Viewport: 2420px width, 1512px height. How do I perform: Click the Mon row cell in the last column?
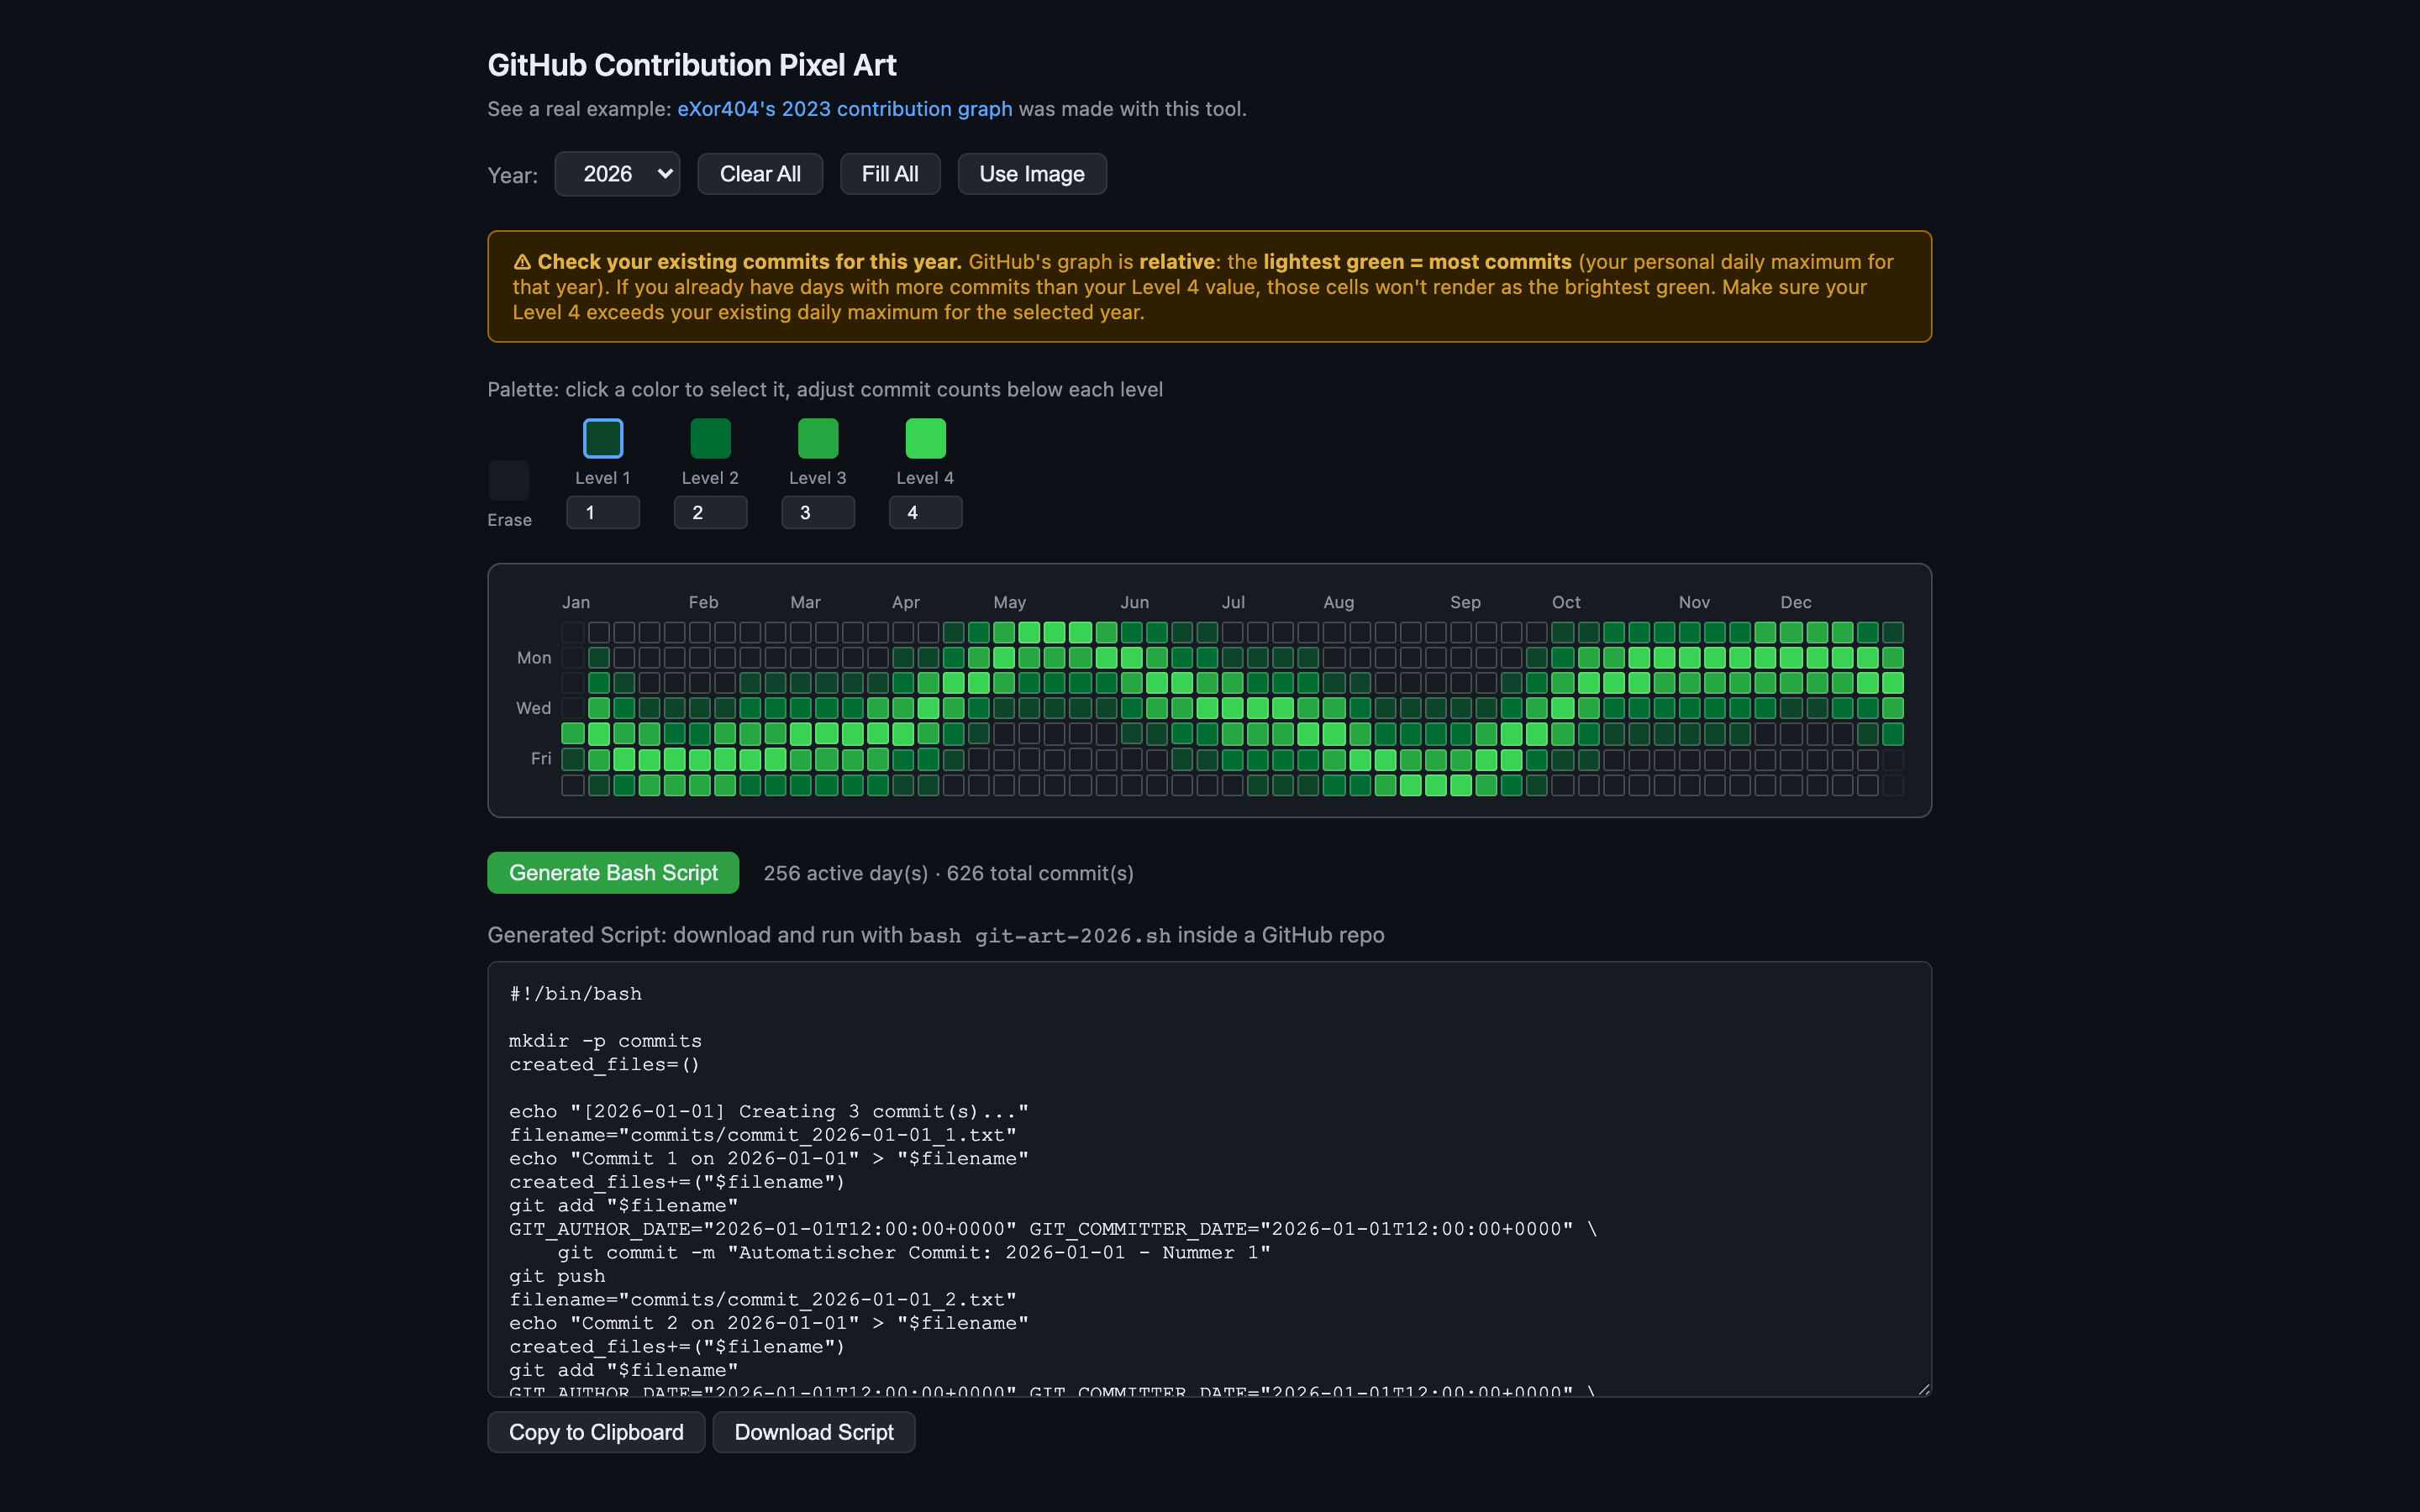(x=1893, y=658)
